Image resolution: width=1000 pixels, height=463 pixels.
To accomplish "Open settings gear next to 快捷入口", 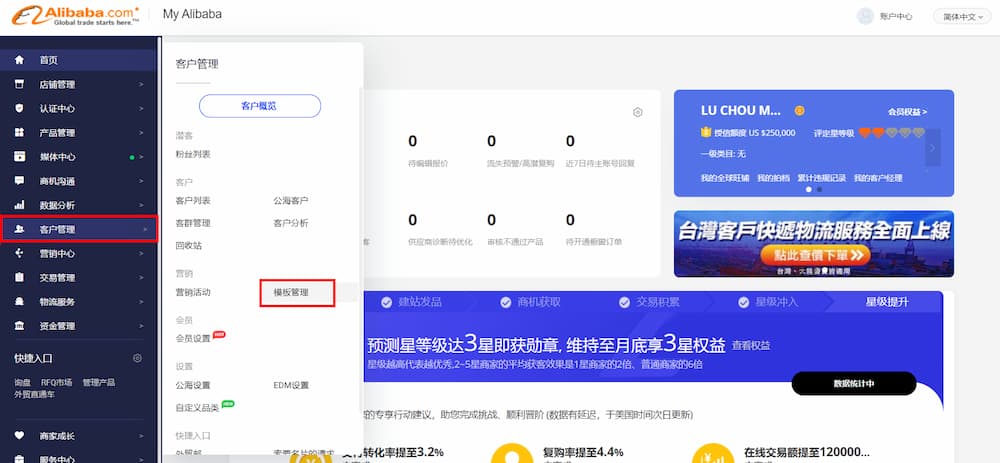I will point(137,358).
